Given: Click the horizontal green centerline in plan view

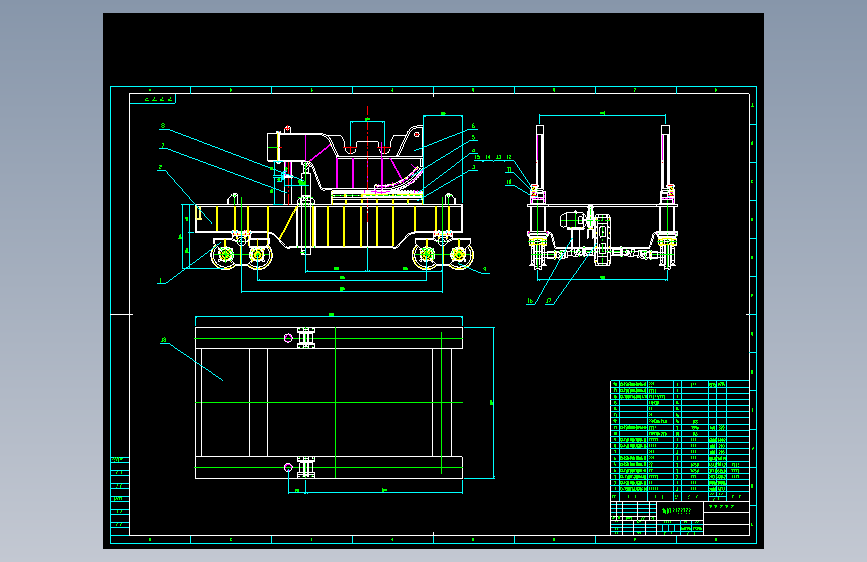Looking at the screenshot, I should click(x=329, y=403).
